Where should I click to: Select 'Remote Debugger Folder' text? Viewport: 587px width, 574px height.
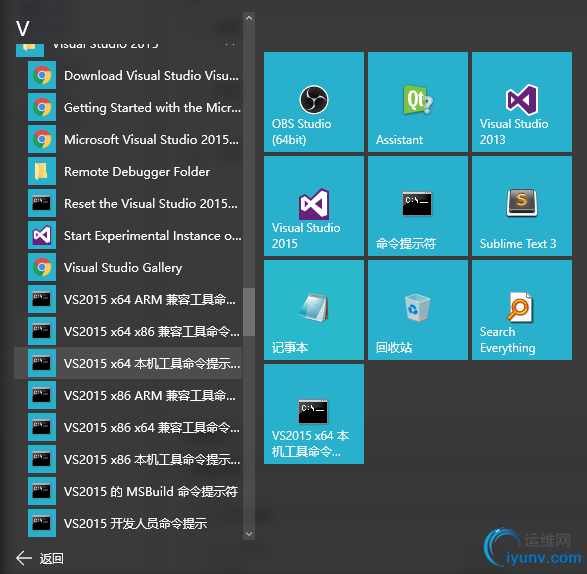137,172
